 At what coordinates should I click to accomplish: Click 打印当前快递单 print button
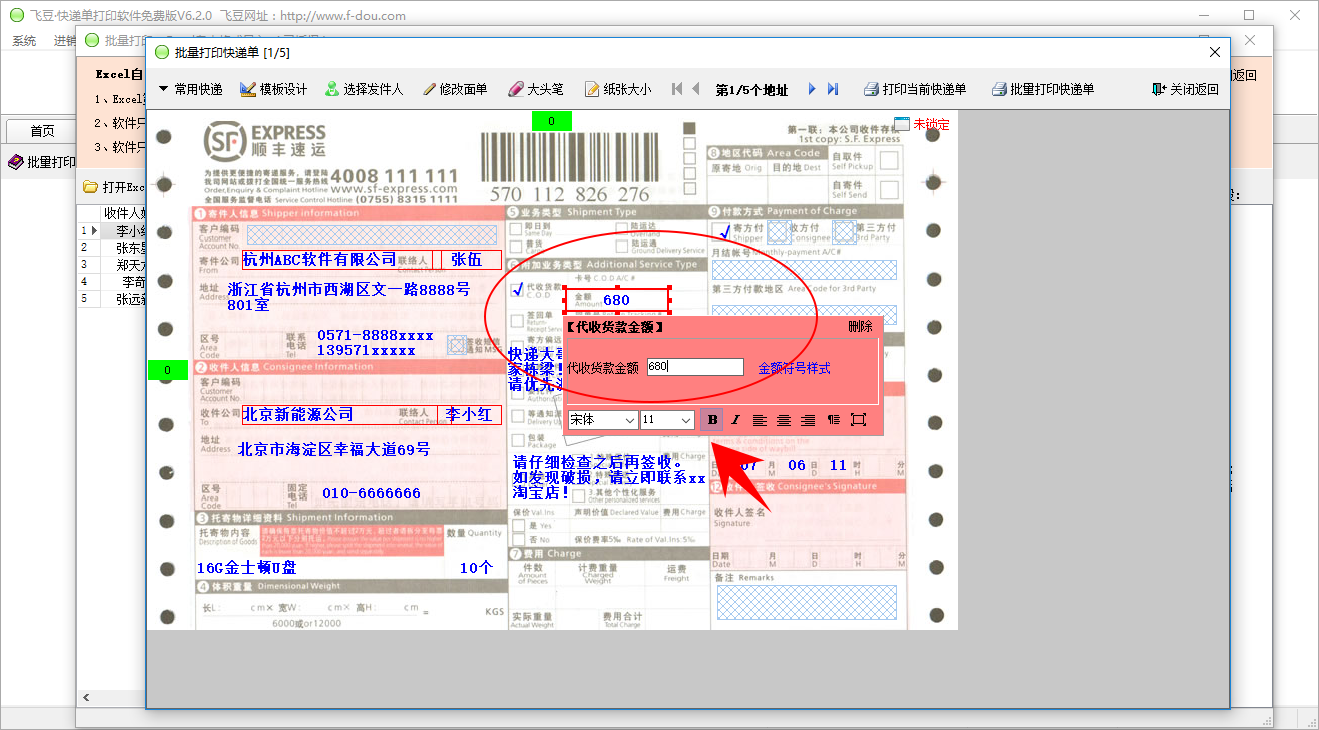(x=915, y=89)
